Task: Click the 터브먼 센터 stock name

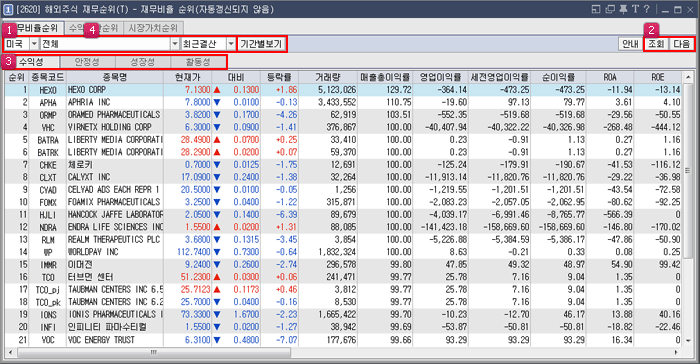Action: pyautogui.click(x=91, y=277)
